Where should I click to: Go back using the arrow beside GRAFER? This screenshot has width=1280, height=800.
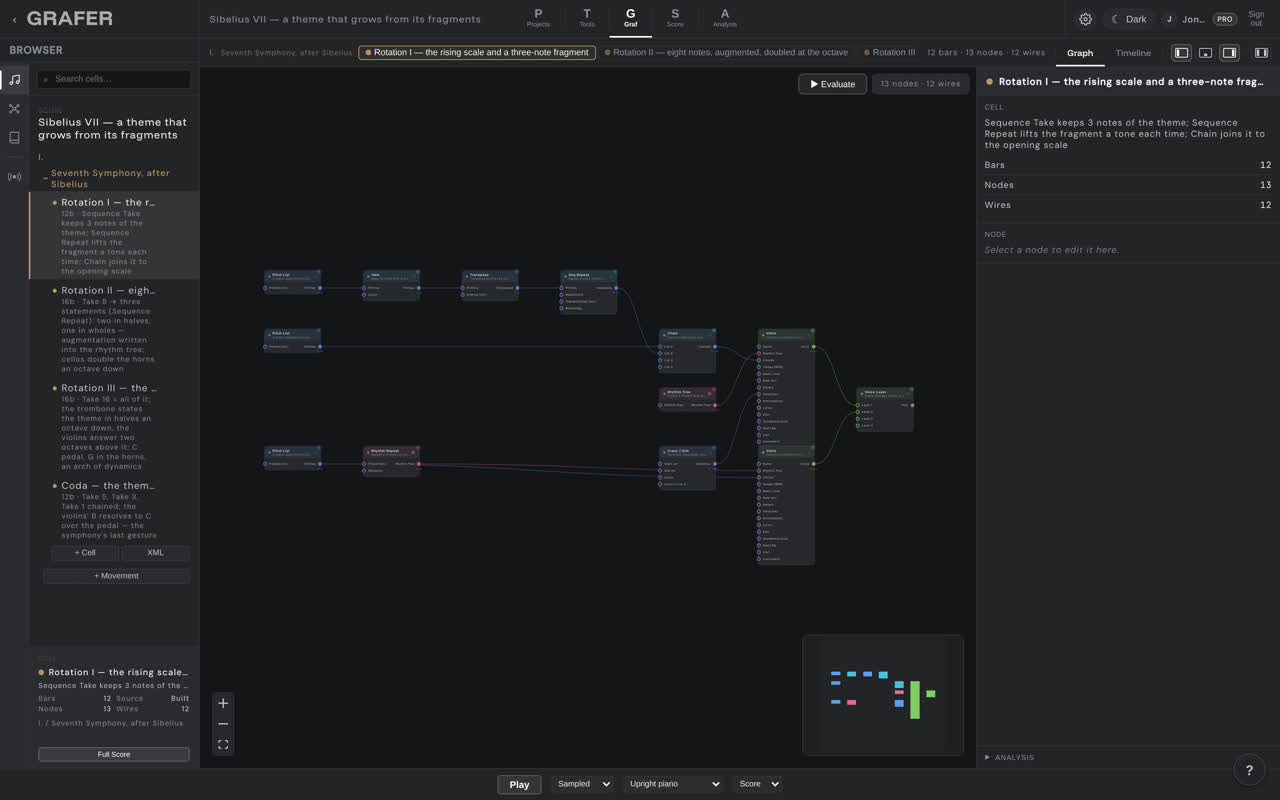(14, 19)
